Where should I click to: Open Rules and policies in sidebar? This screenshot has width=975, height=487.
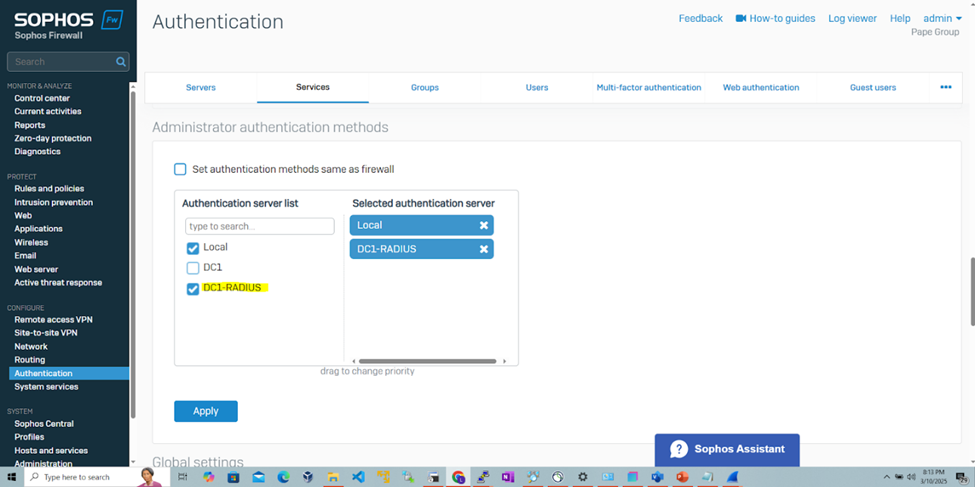(x=49, y=188)
